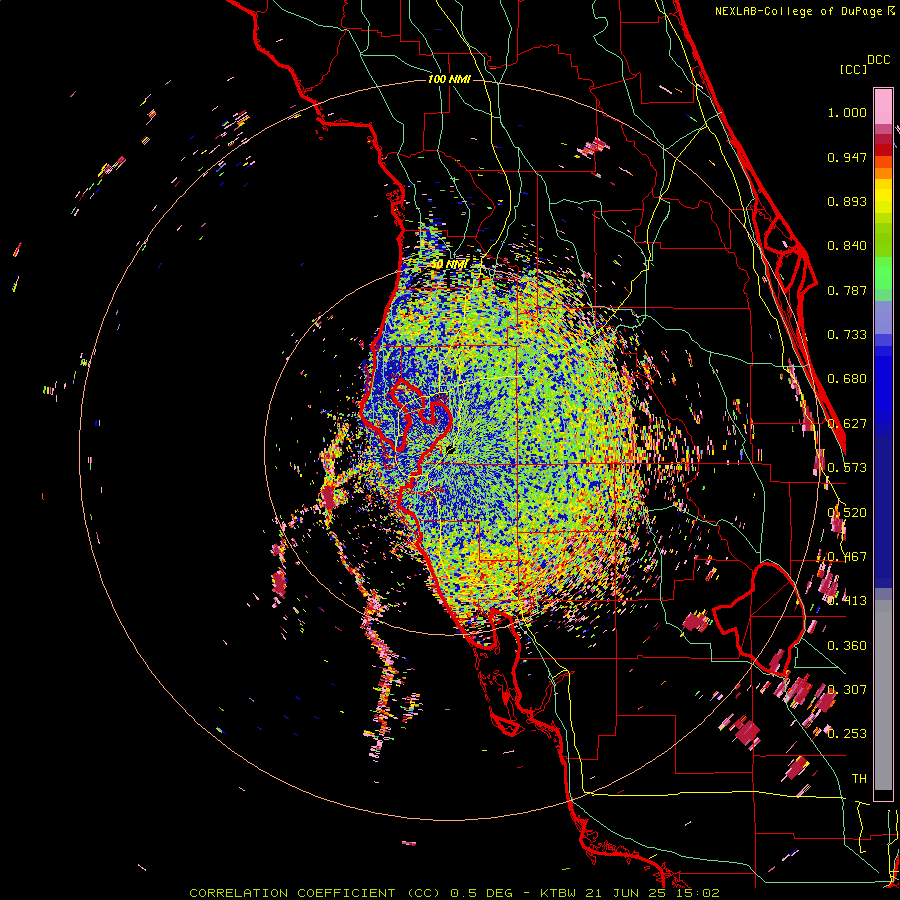Pick the light pink color bar top segment

883,106
